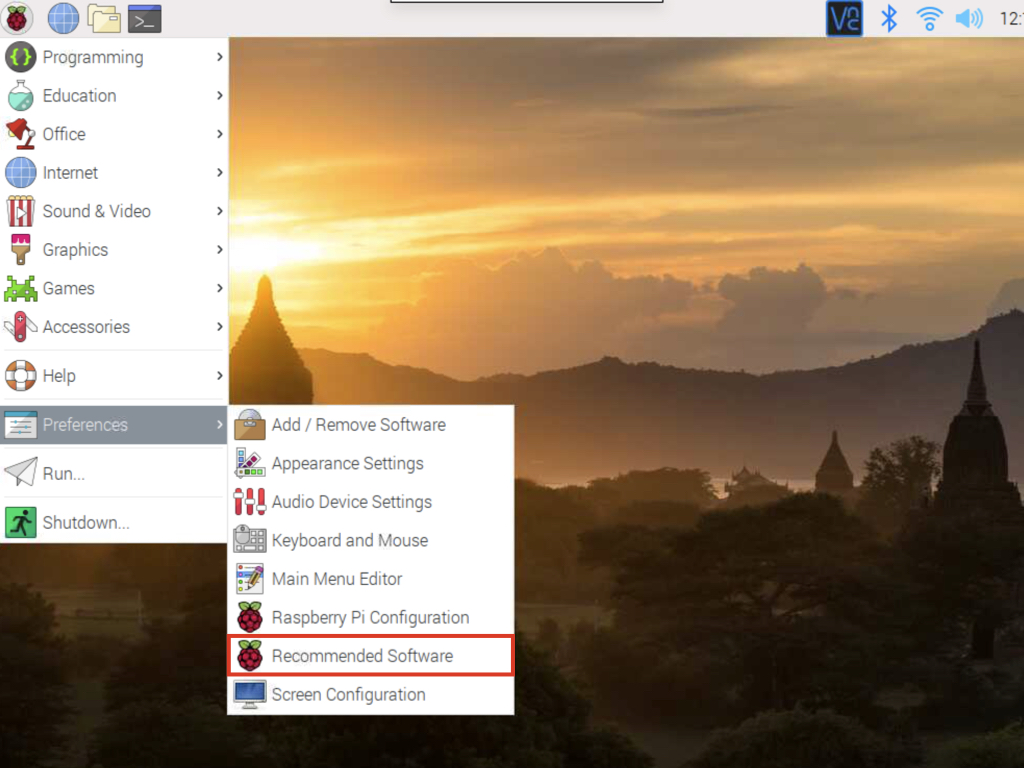Viewport: 1024px width, 768px height.
Task: Click the Accessories pocket knife icon
Action: 20,327
